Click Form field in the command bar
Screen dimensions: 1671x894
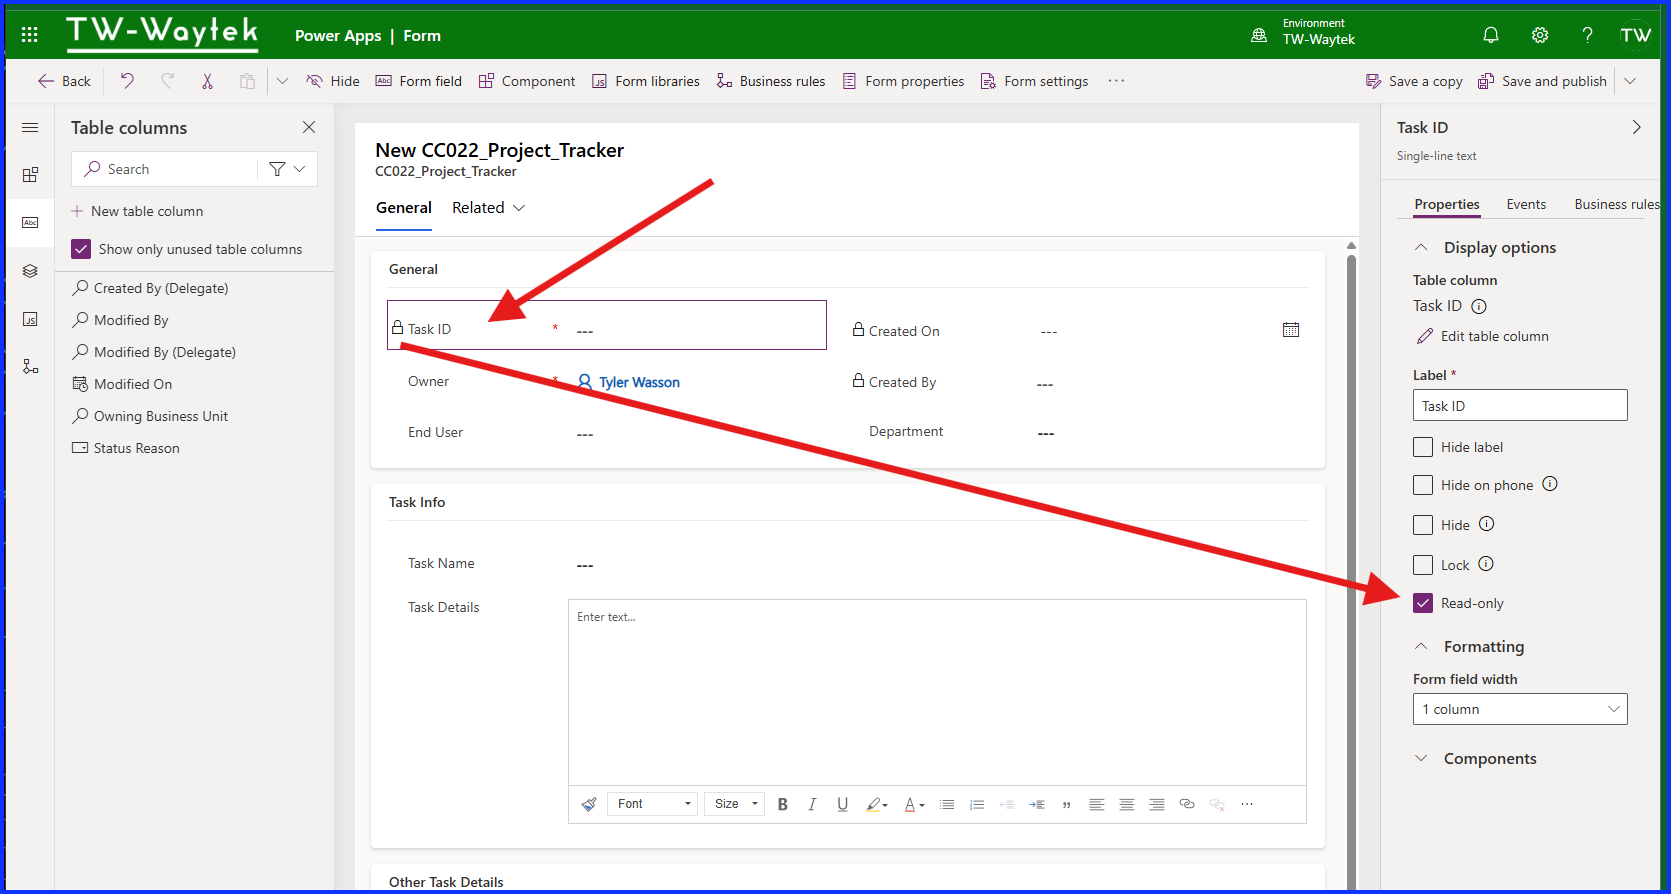tap(419, 81)
